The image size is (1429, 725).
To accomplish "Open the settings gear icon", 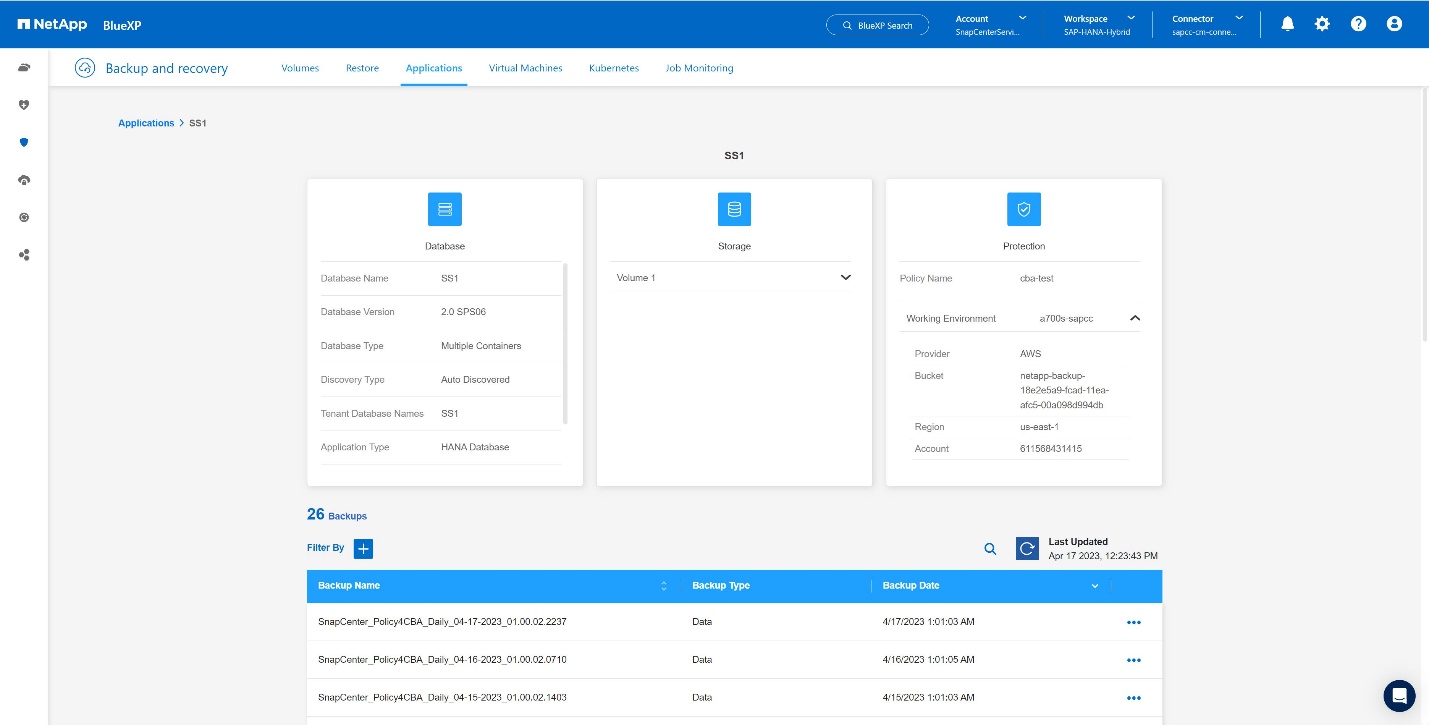I will pos(1322,24).
